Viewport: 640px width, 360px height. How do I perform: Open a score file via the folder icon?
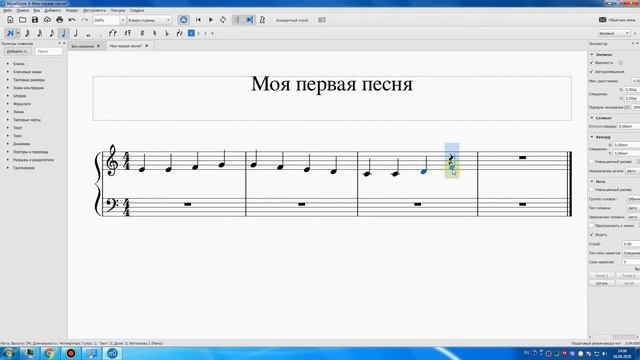pyautogui.click(x=22, y=20)
